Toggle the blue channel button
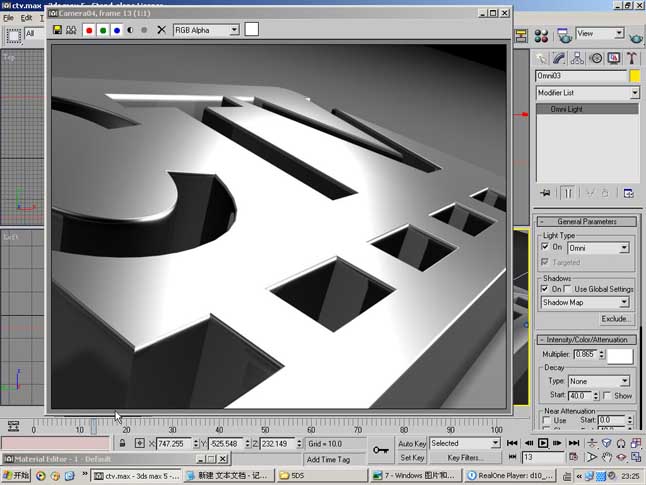Viewport: 646px width, 485px height. (117, 30)
